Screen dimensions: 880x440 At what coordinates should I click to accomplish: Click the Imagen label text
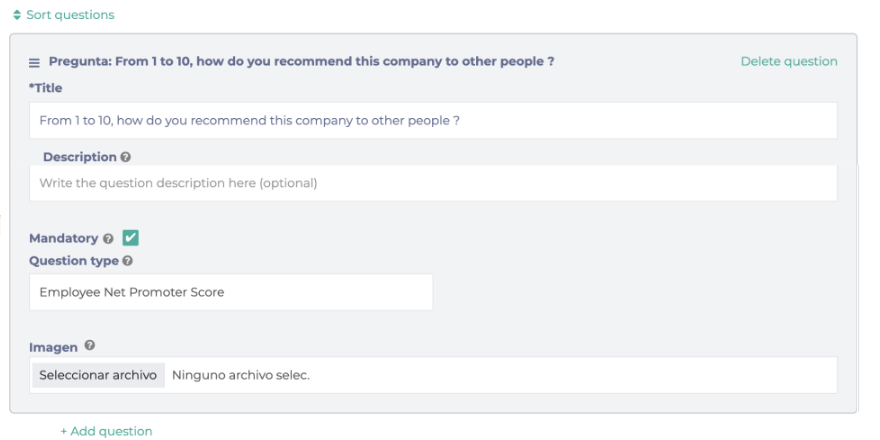pyautogui.click(x=54, y=346)
